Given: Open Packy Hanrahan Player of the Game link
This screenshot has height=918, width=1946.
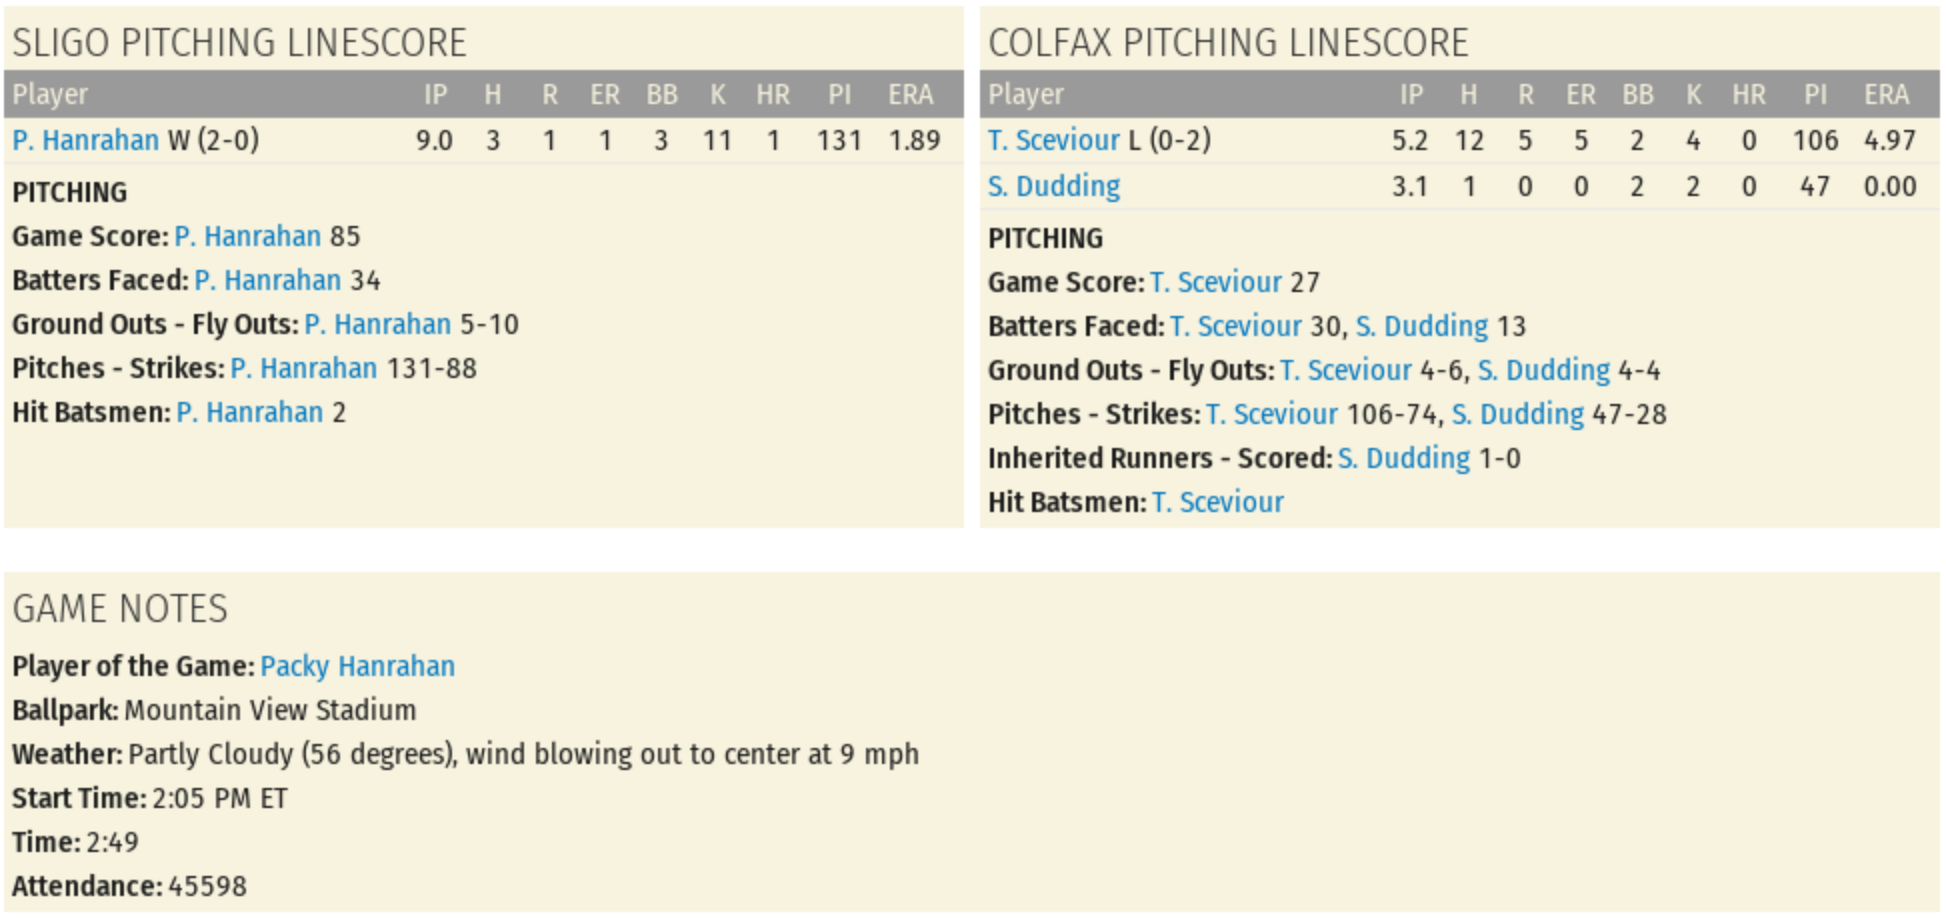Looking at the screenshot, I should click(357, 666).
